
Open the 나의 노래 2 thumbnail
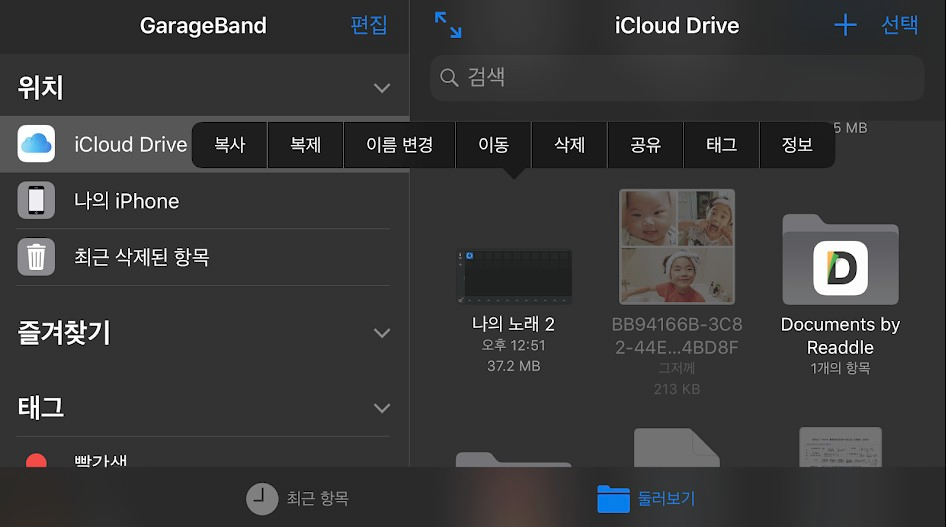(514, 276)
